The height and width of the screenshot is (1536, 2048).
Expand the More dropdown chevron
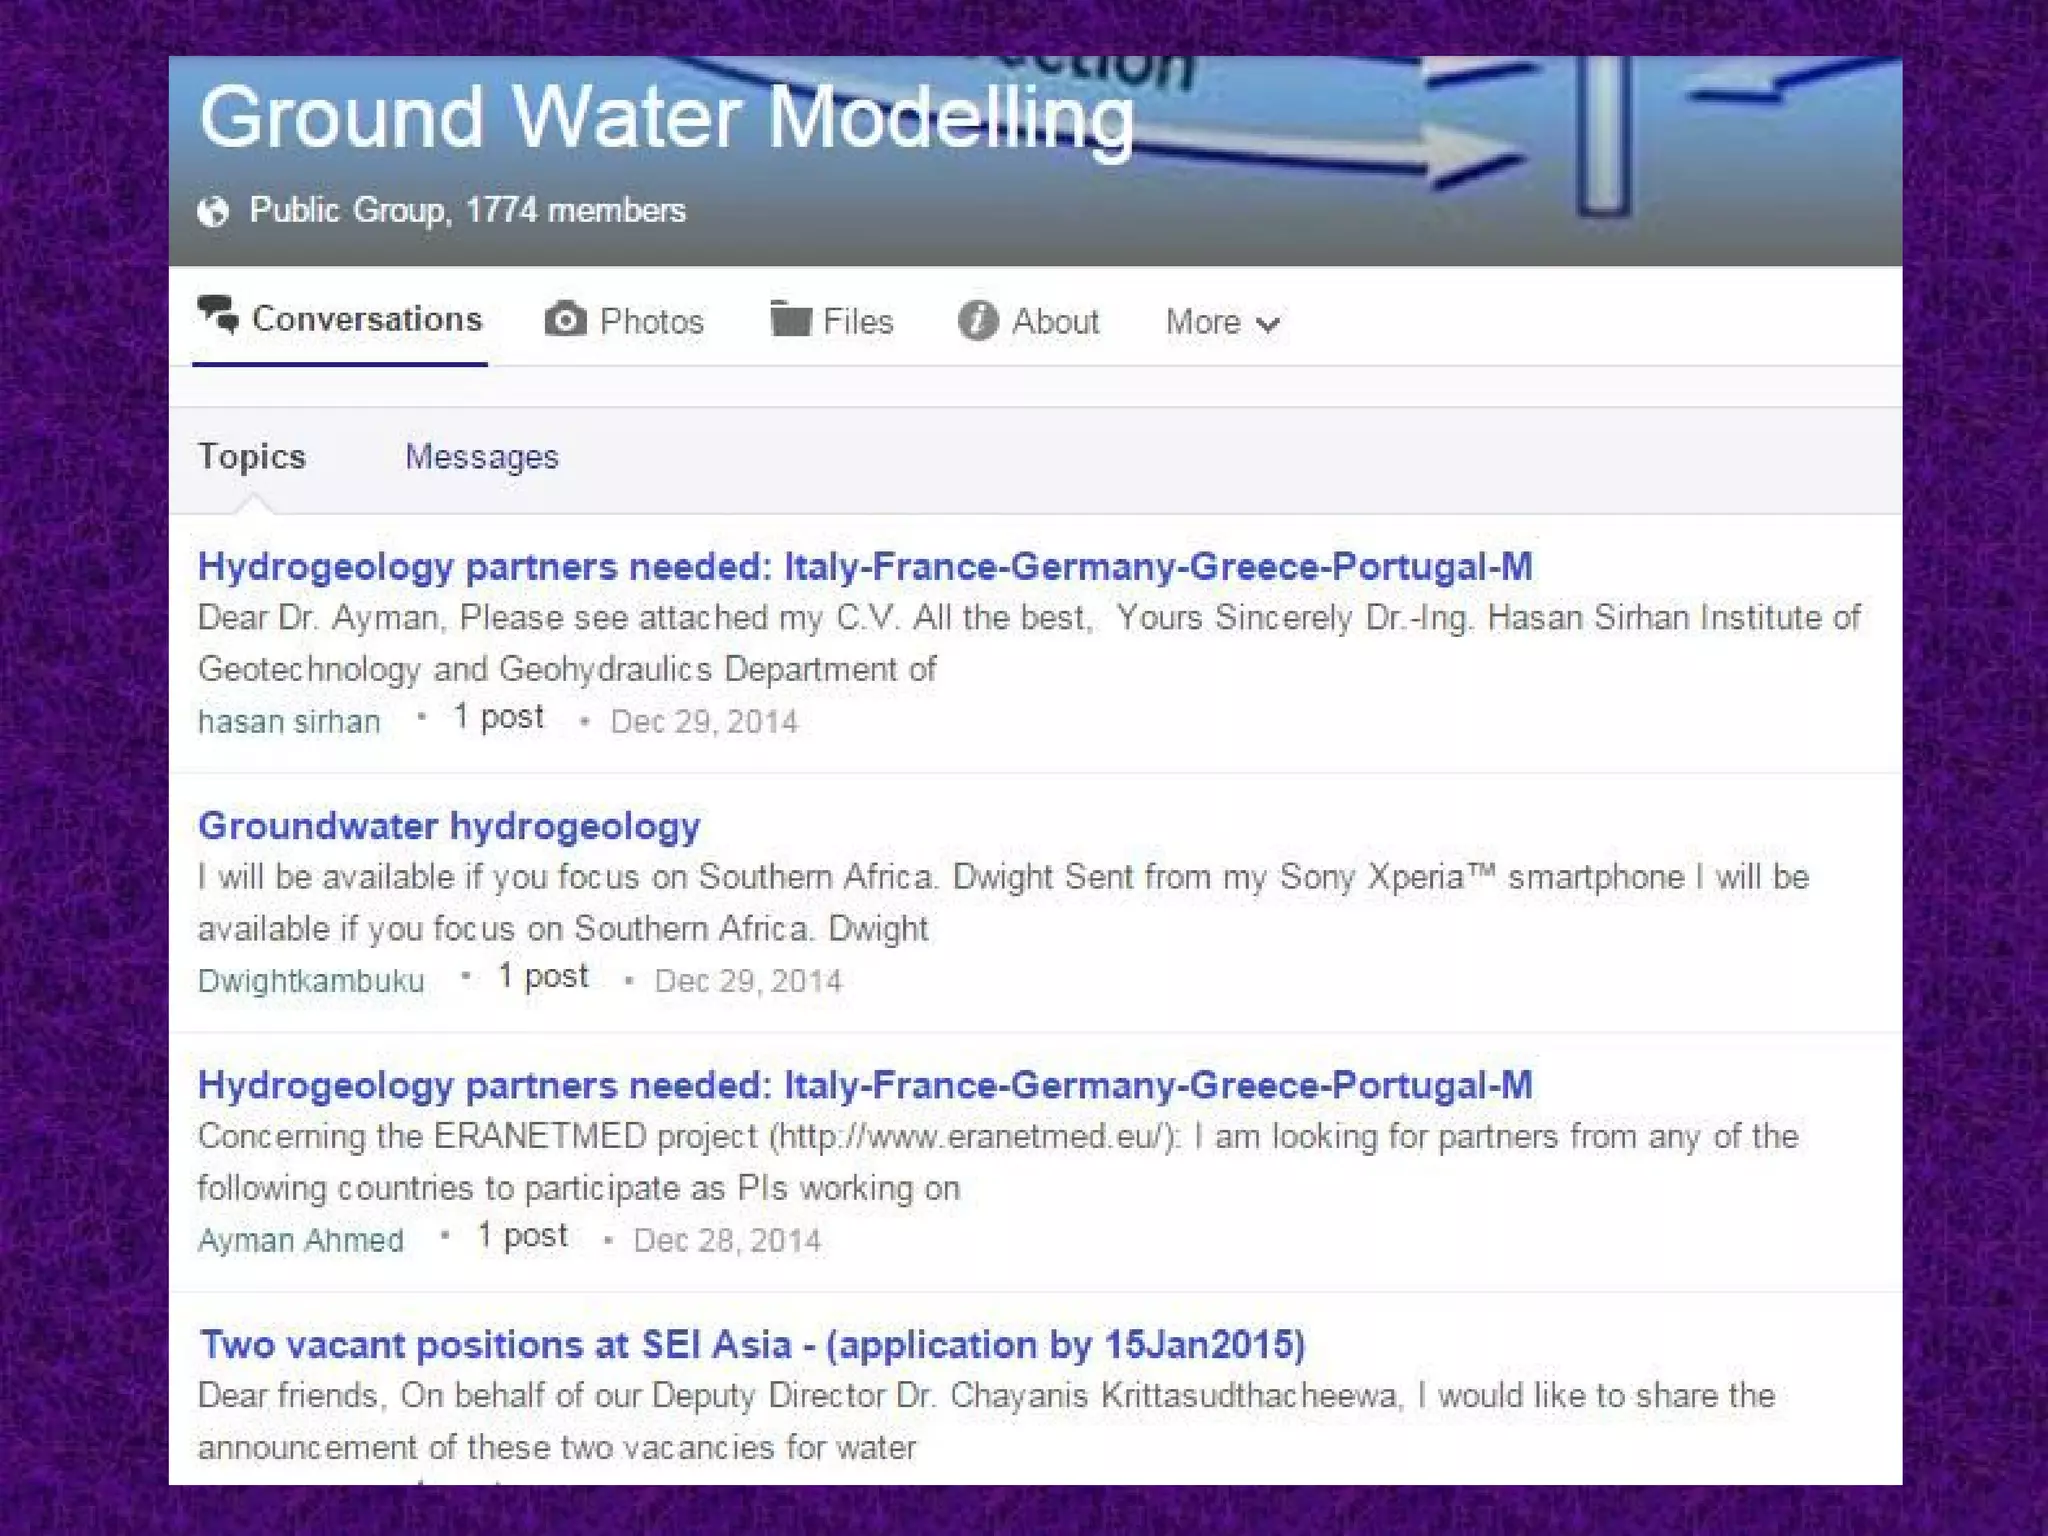1268,324
